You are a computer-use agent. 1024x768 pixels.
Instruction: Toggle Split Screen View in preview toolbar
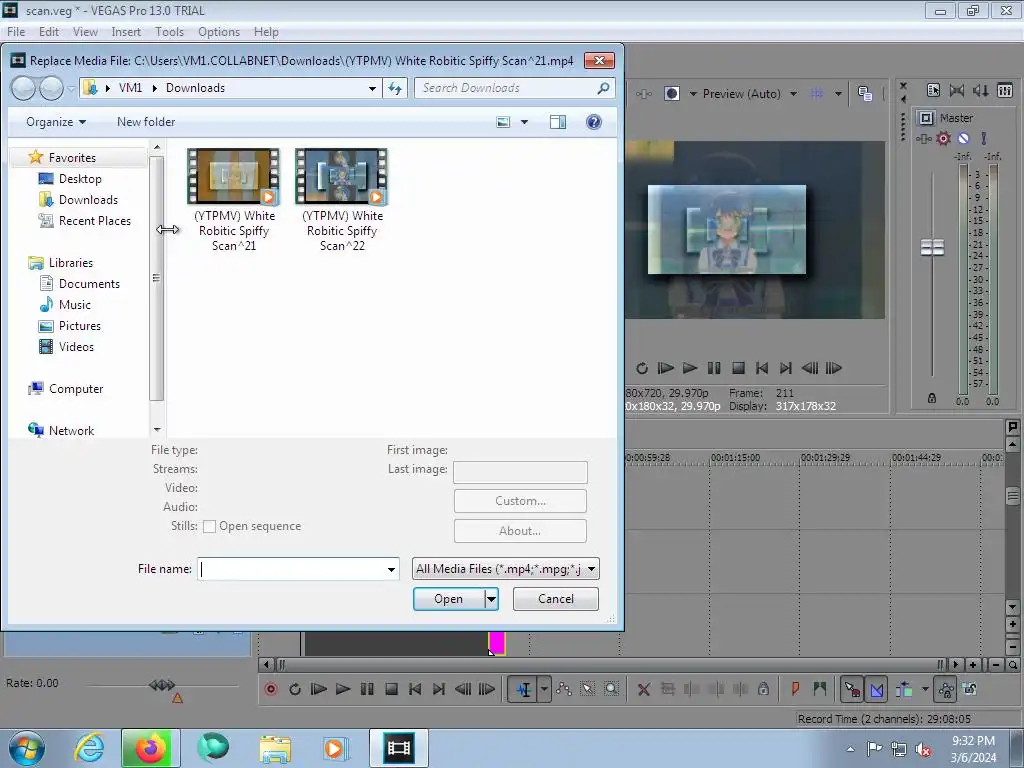pos(671,94)
